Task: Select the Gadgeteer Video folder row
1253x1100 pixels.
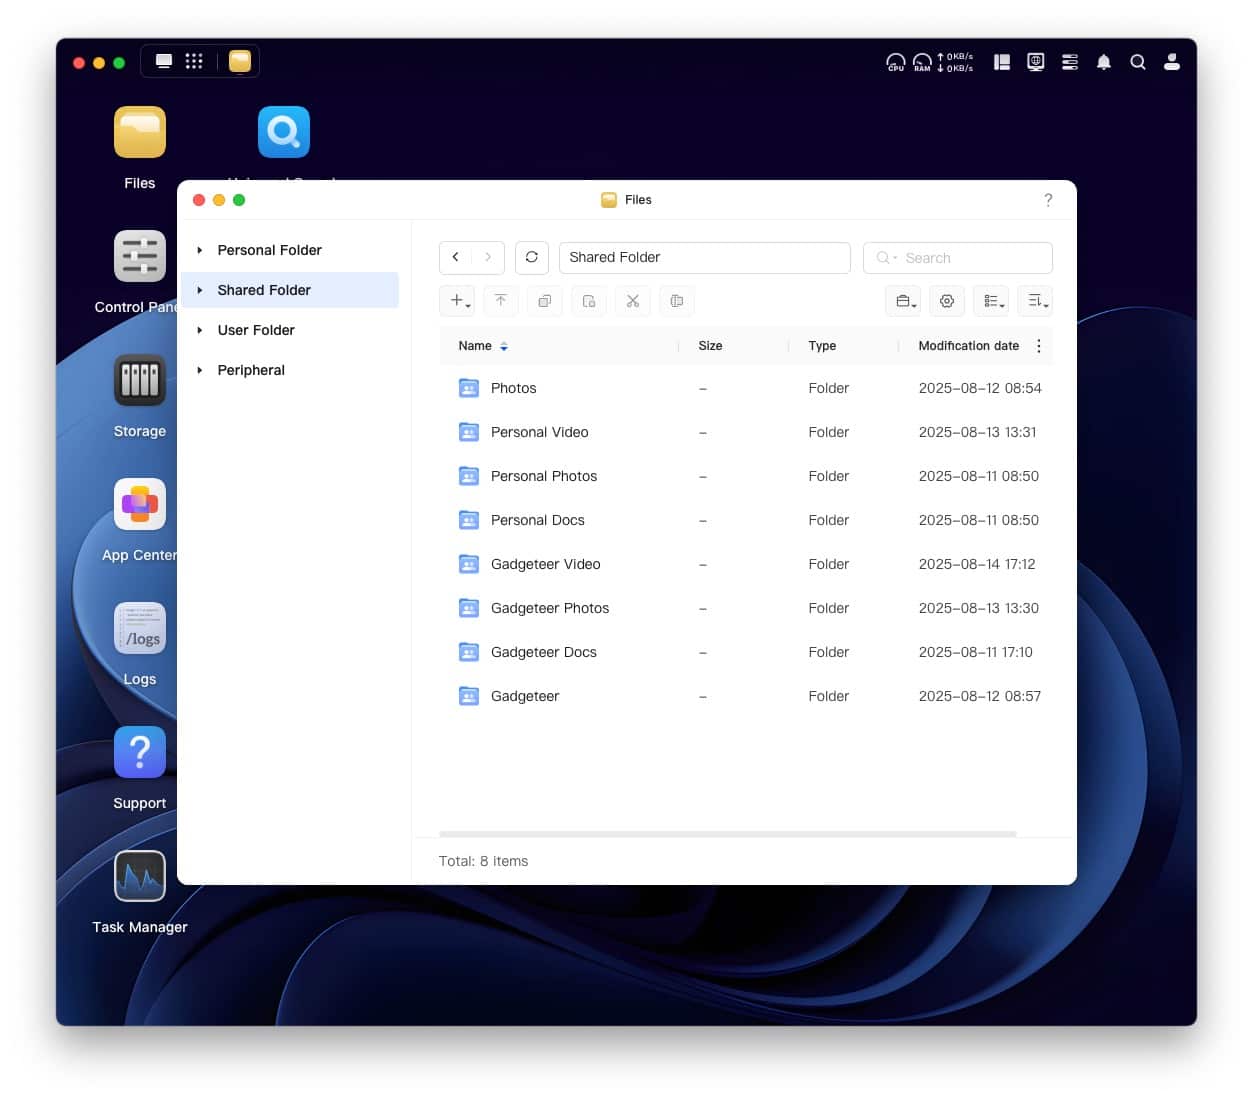Action: click(746, 564)
